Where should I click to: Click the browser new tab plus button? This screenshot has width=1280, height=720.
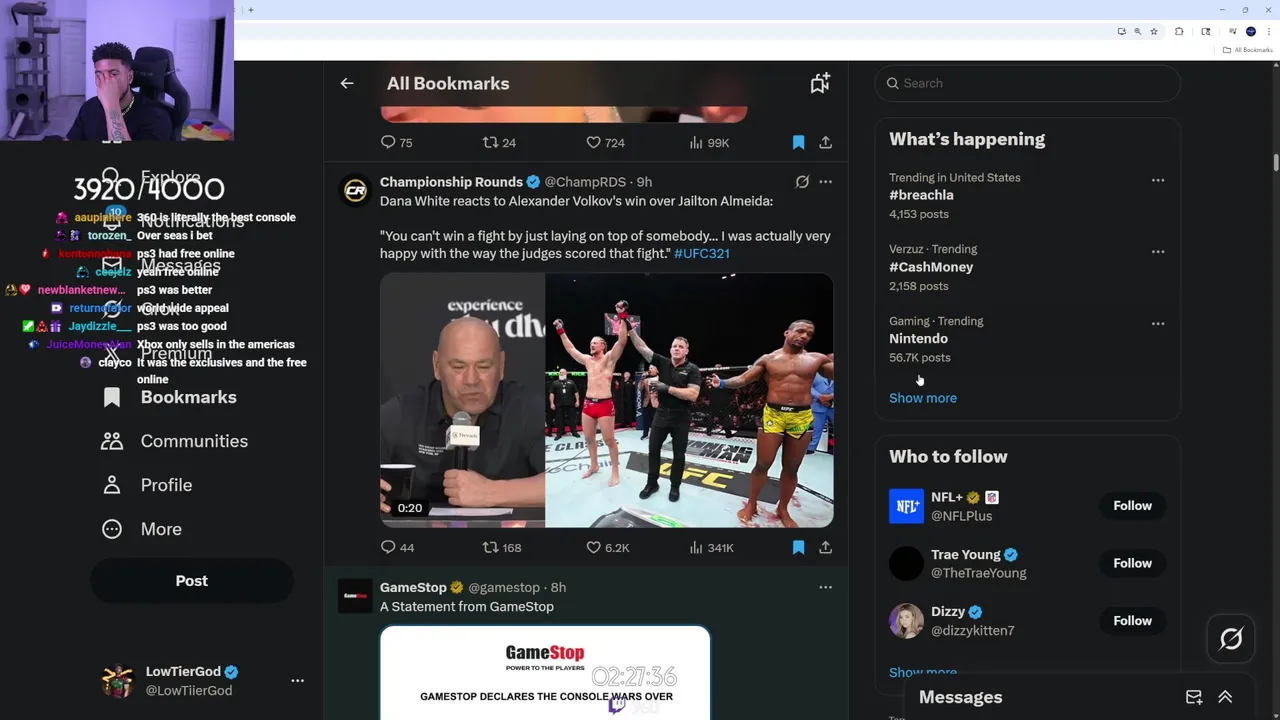point(250,10)
